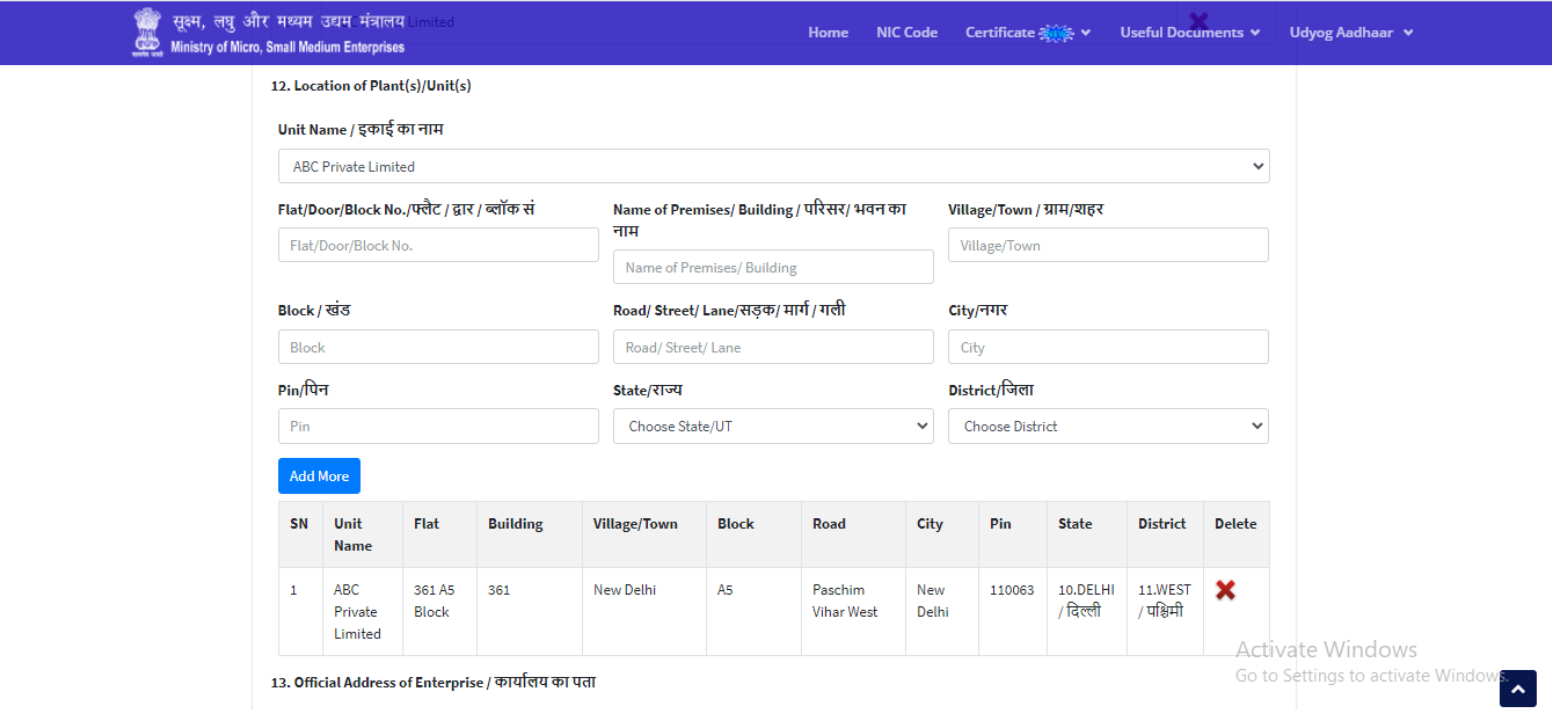Image resolution: width=1552 pixels, height=710 pixels.
Task: Select the Road/Street/Lane input box
Action: (x=773, y=347)
